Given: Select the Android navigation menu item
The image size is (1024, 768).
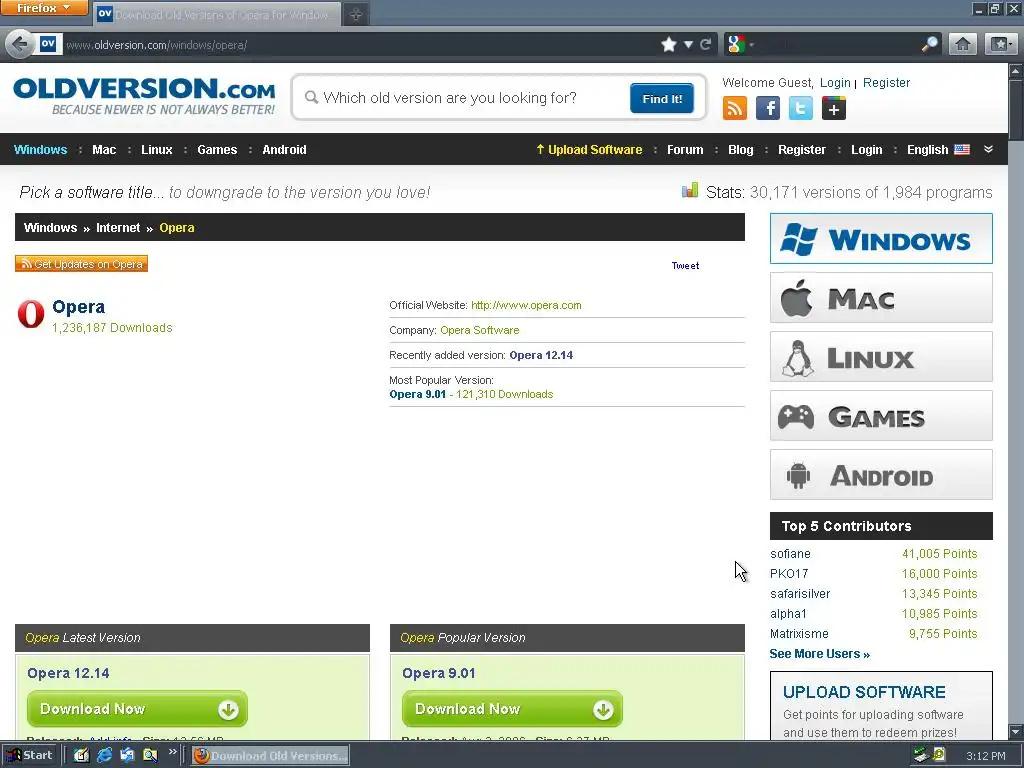Looking at the screenshot, I should coord(284,150).
